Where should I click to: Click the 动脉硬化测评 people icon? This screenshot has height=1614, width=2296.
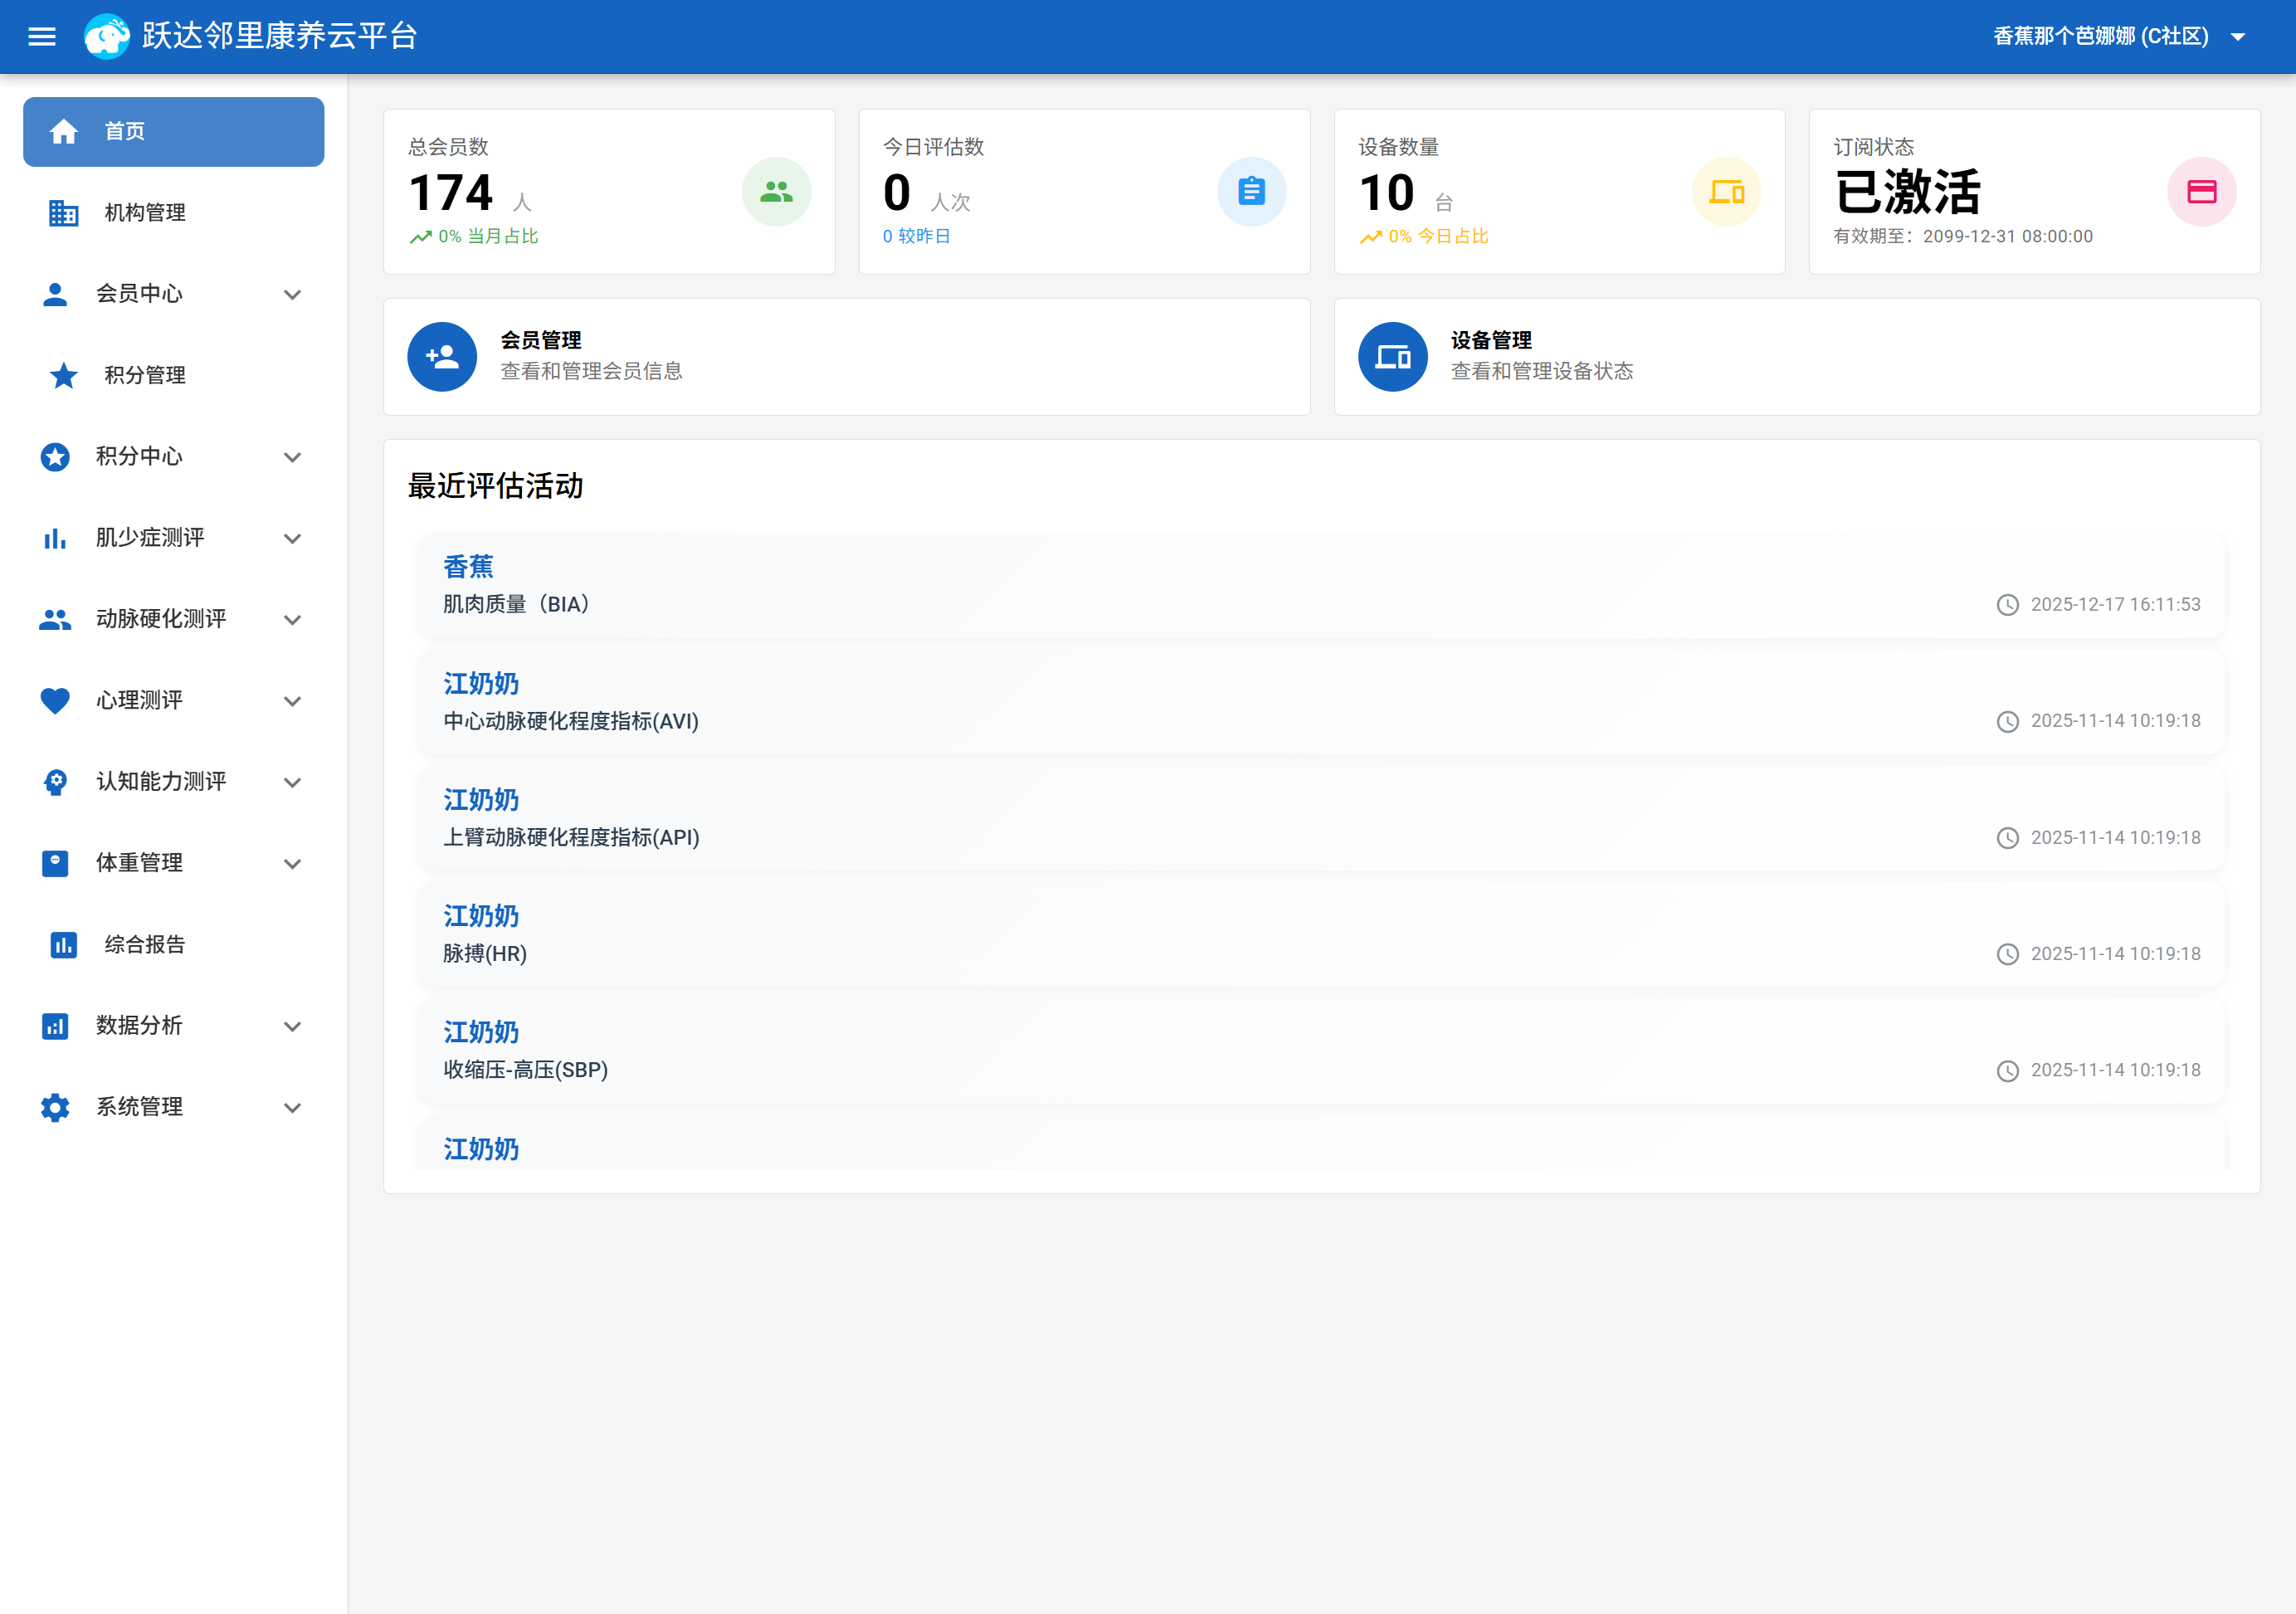[55, 620]
